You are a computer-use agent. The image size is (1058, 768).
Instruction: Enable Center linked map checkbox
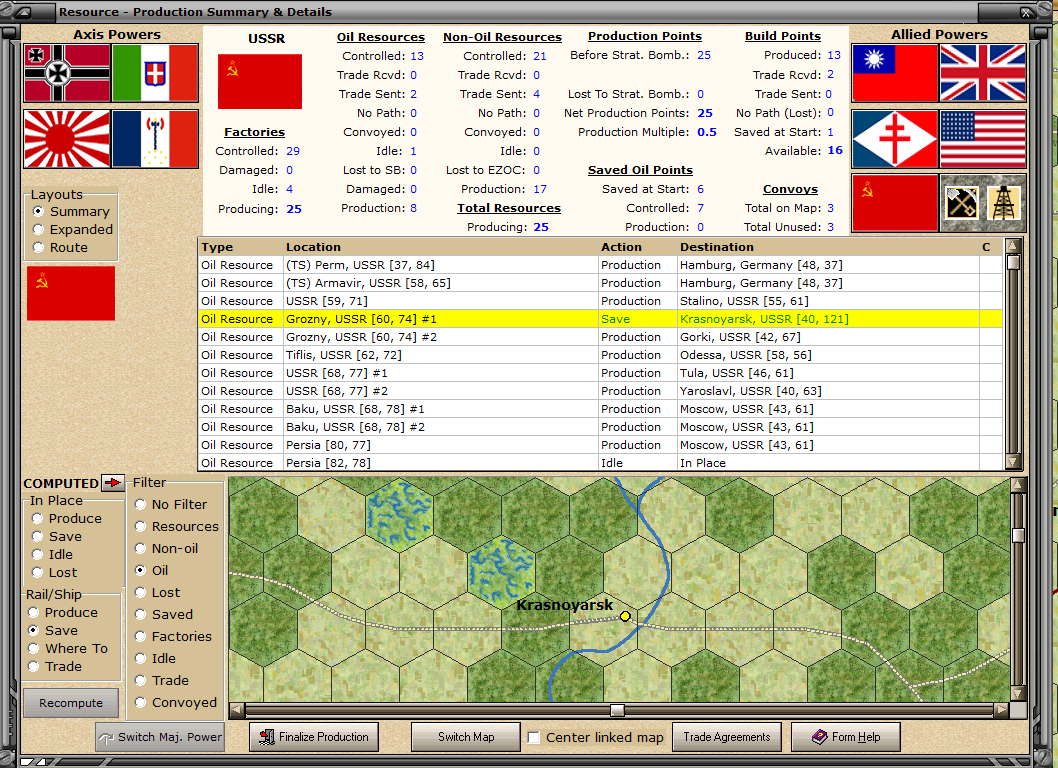534,738
